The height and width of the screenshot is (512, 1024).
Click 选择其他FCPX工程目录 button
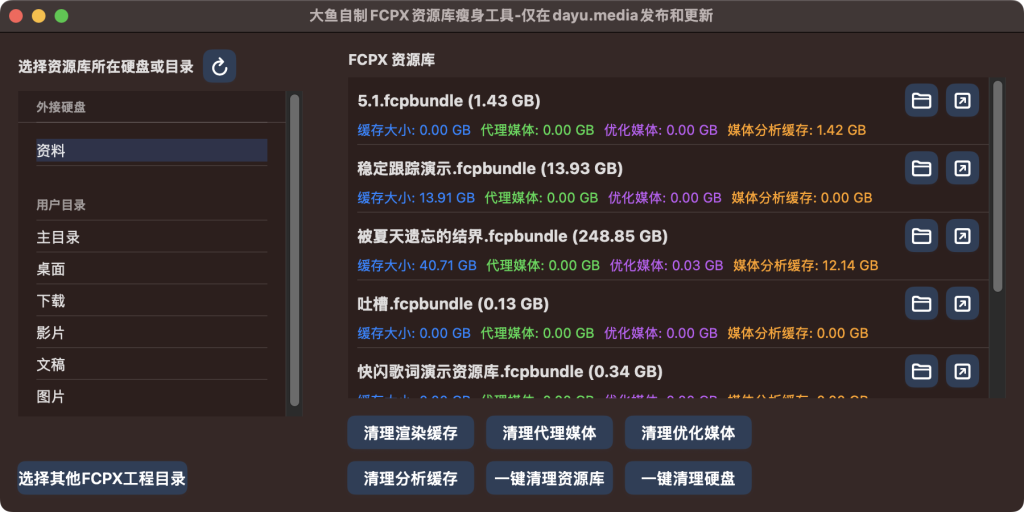tap(103, 478)
